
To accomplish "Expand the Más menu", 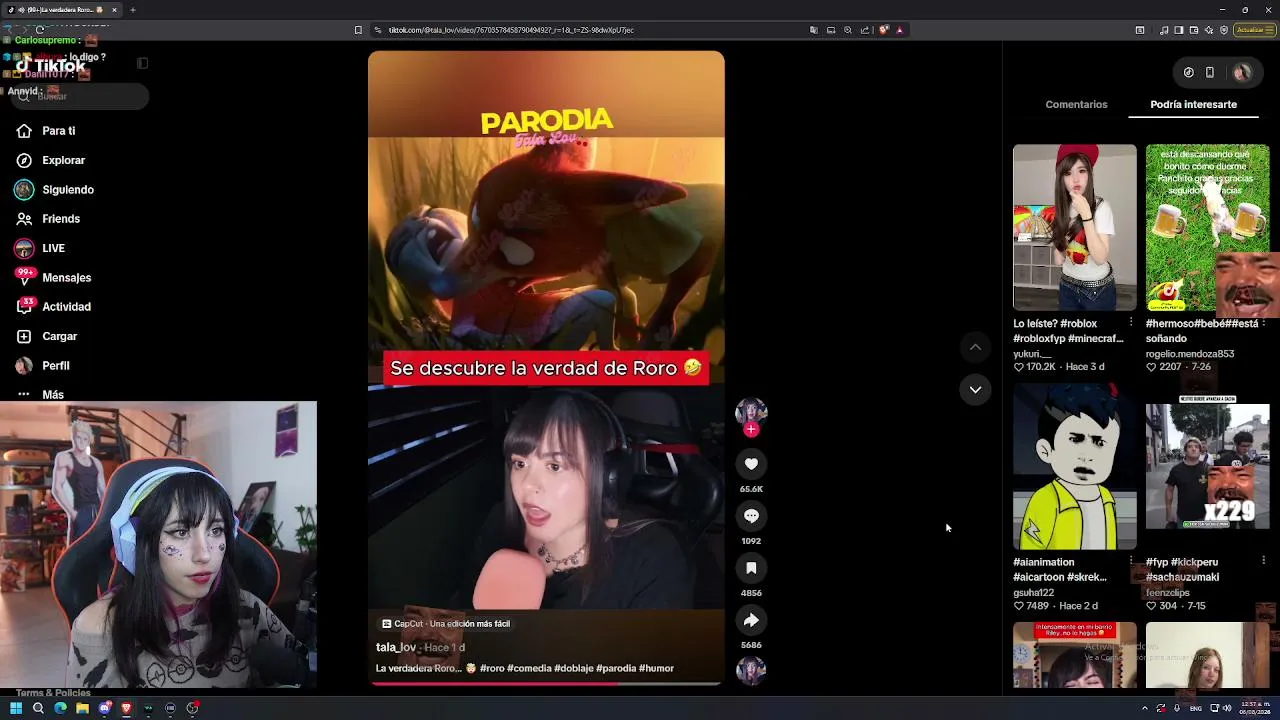I will point(53,395).
